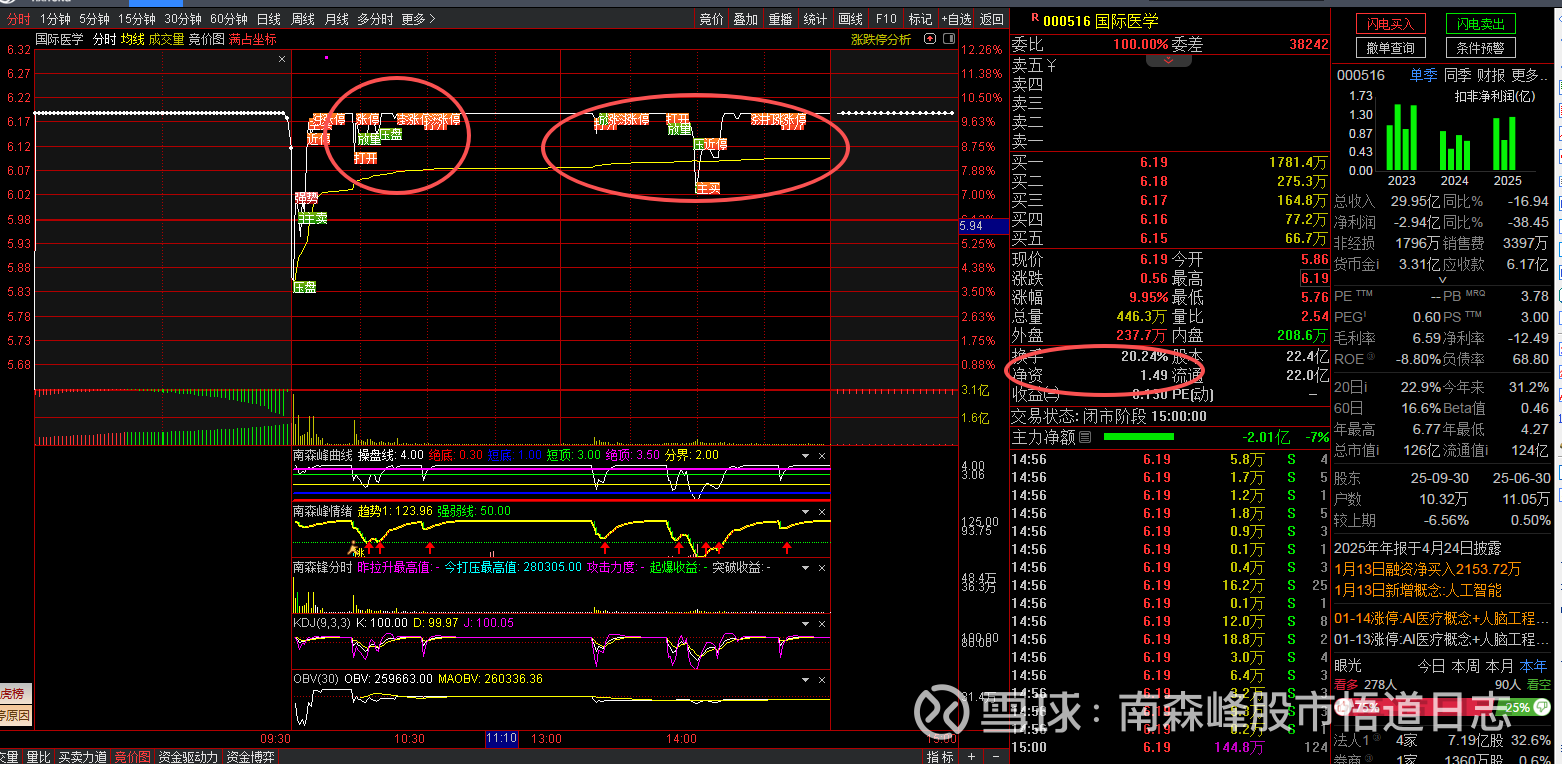Click the 条件预警 button
This screenshot has width=1562, height=764.
(1481, 47)
